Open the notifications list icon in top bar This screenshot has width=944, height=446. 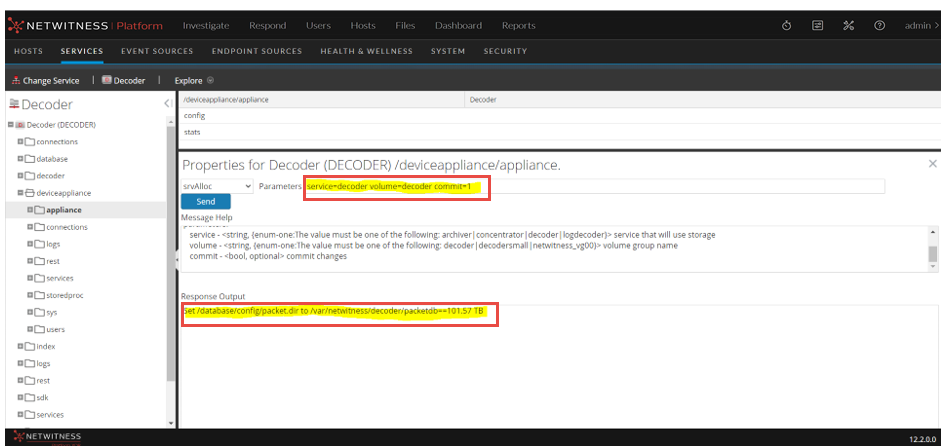coord(817,25)
